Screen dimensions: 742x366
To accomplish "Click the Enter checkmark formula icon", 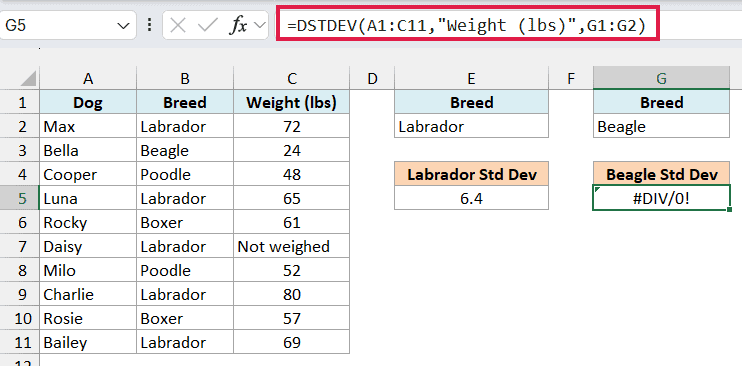I will point(207,26).
